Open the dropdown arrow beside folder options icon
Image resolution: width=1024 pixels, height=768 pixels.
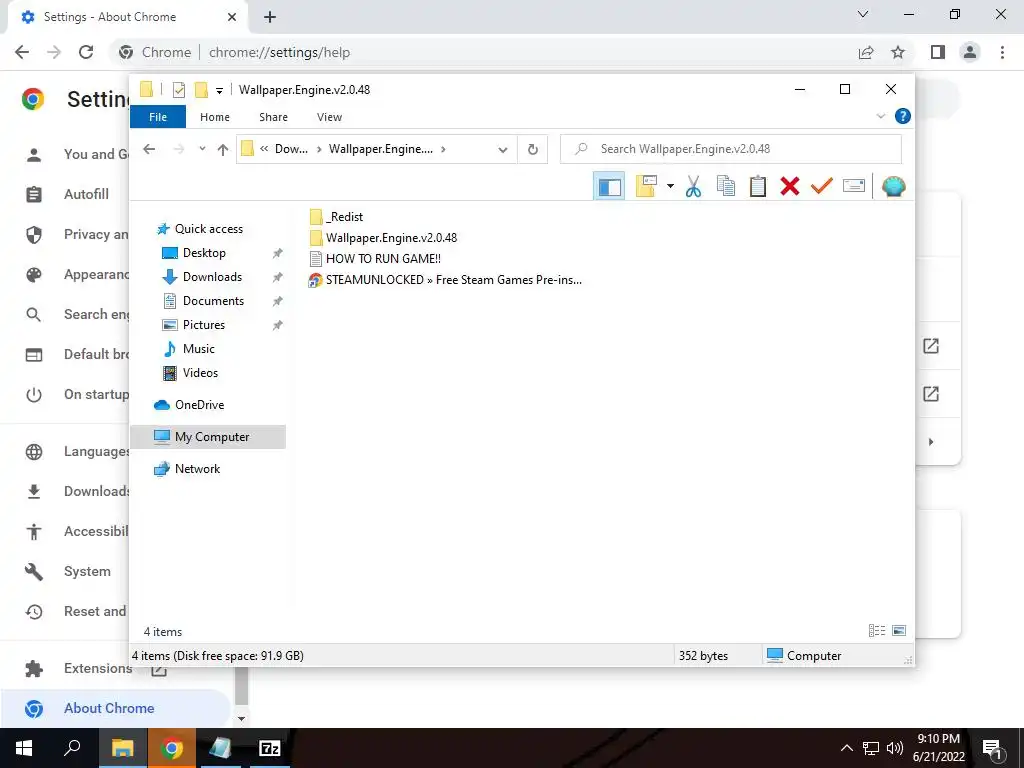pos(670,186)
